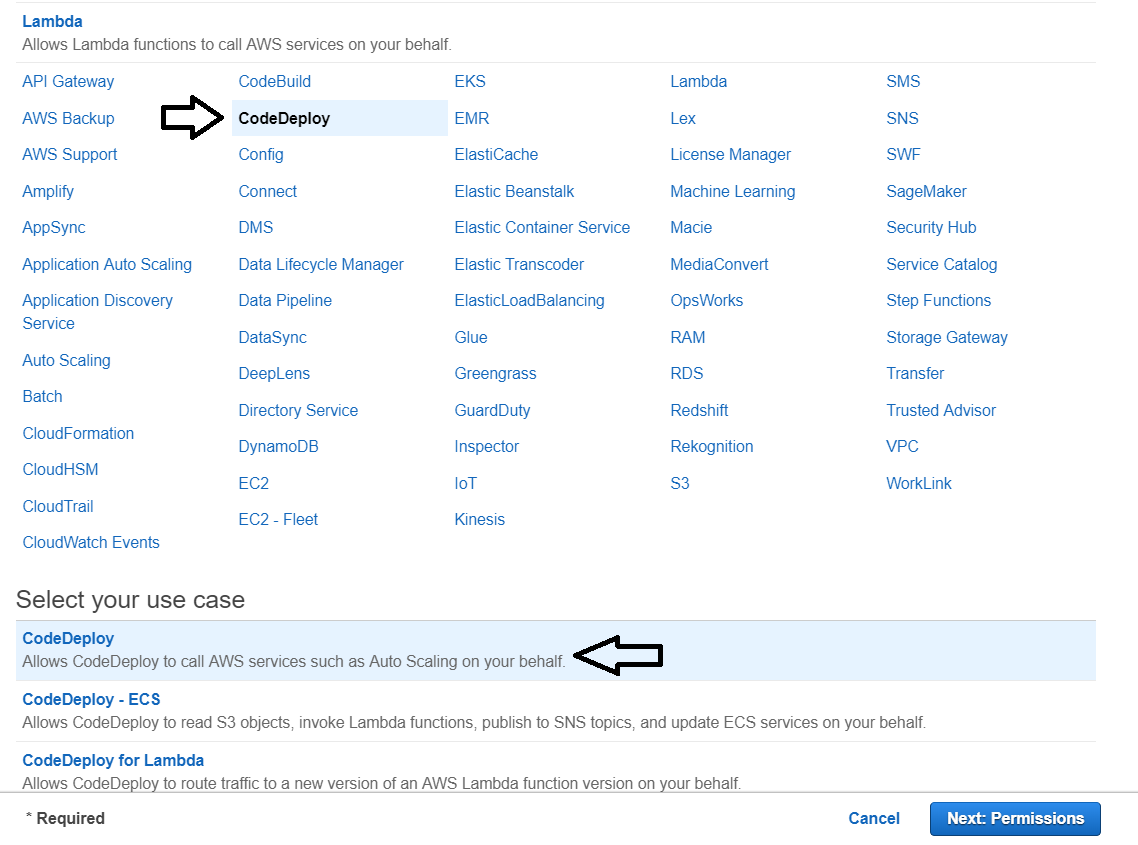Open the API Gateway service option
Viewport: 1138px width, 845px height.
click(68, 81)
